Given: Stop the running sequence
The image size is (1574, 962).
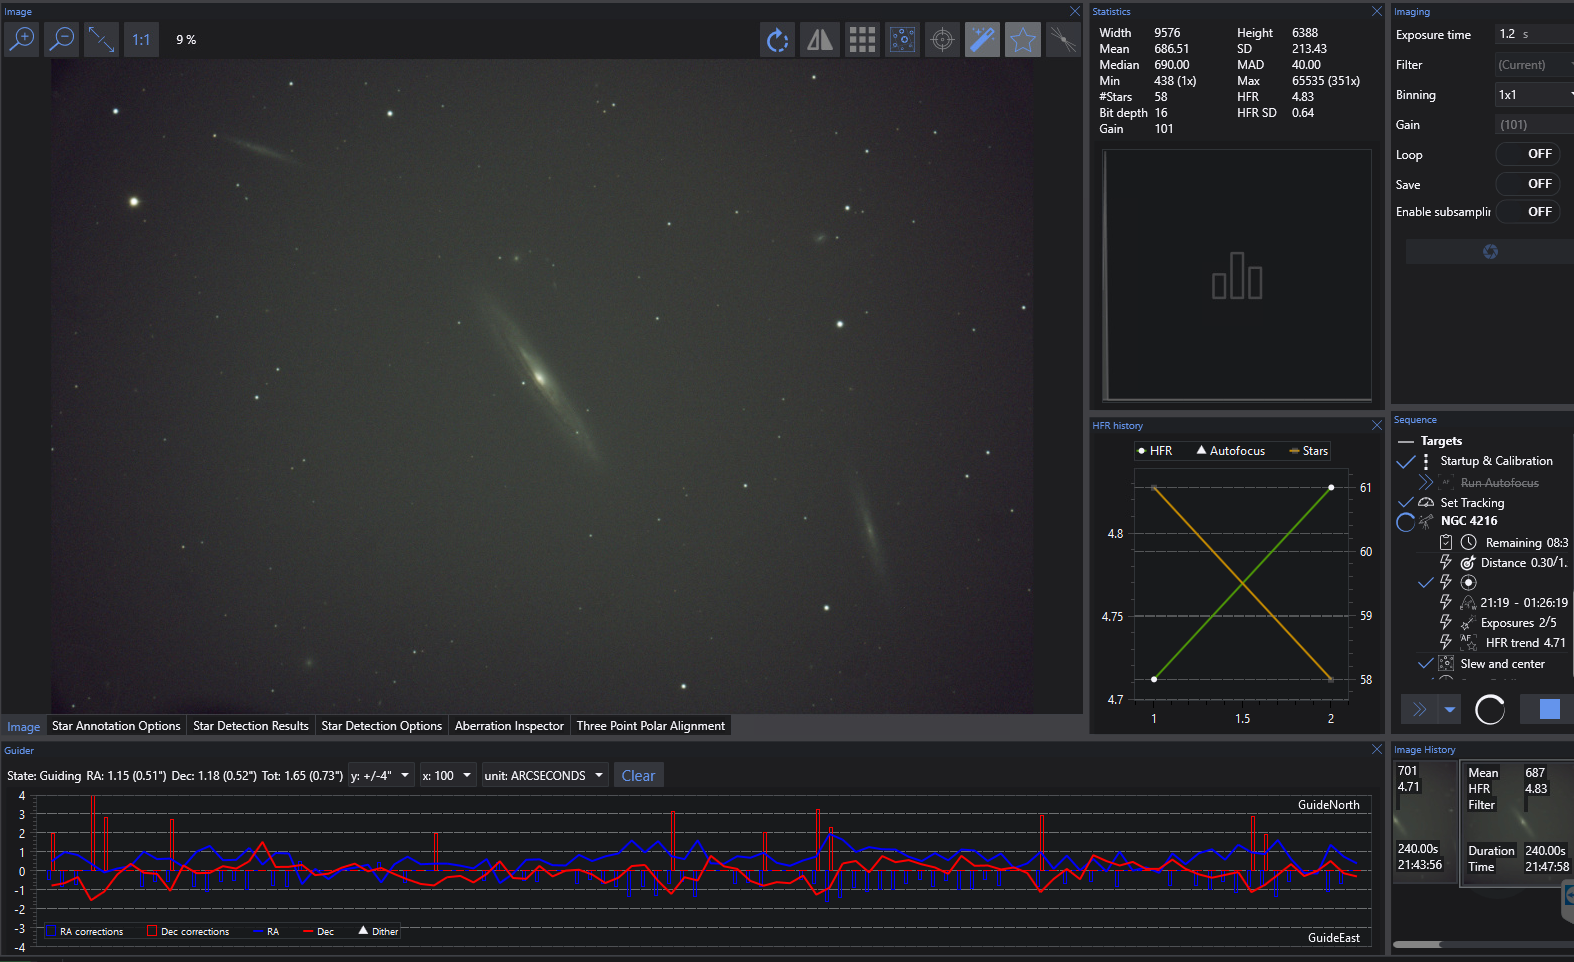Looking at the screenshot, I should click(1548, 709).
